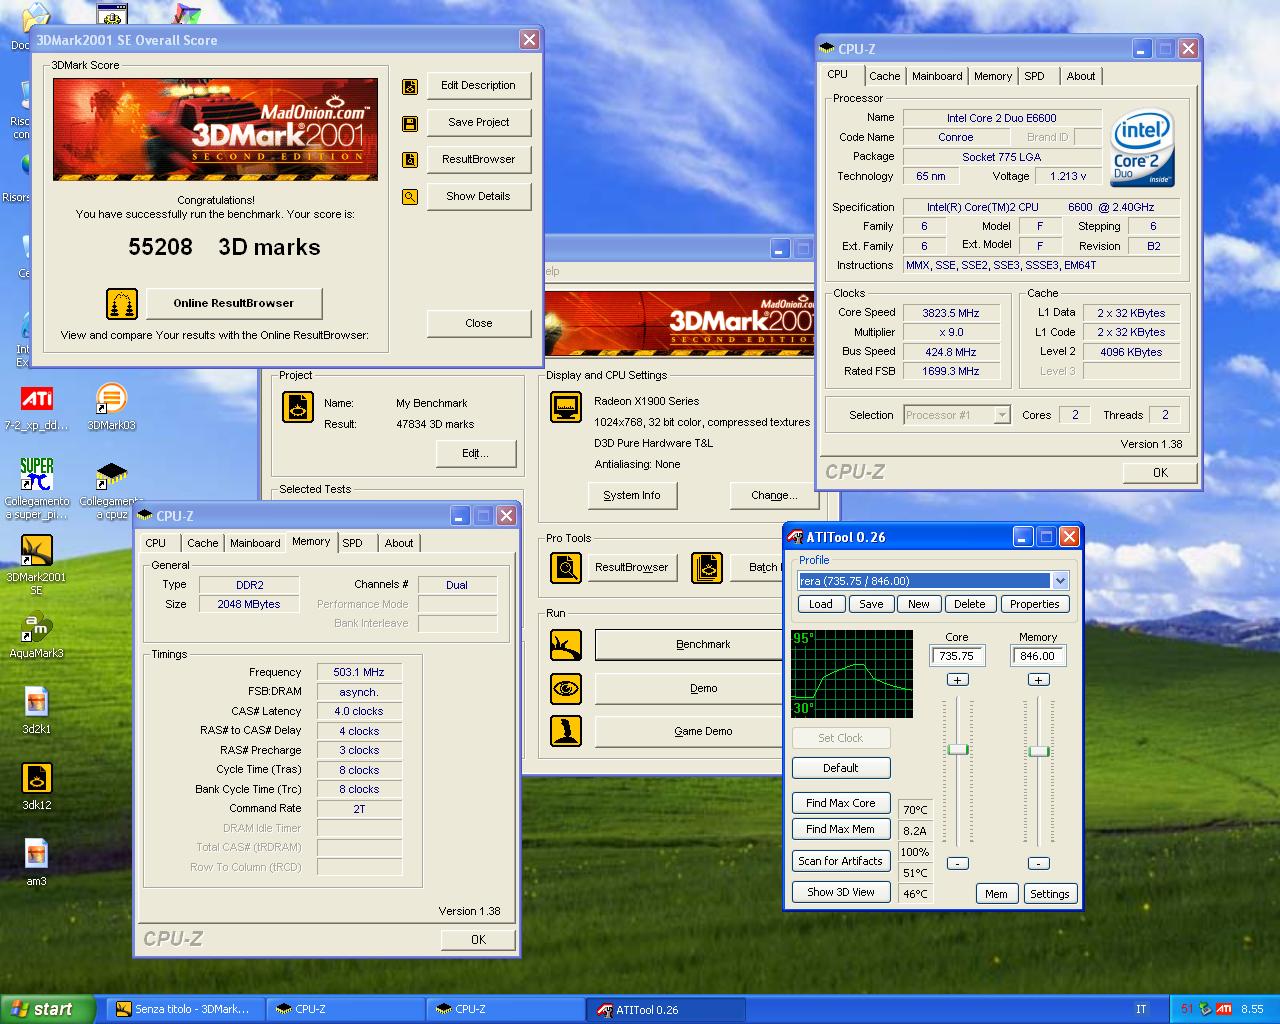Click the ResultBrowser document icon in Overall Score

(410, 160)
